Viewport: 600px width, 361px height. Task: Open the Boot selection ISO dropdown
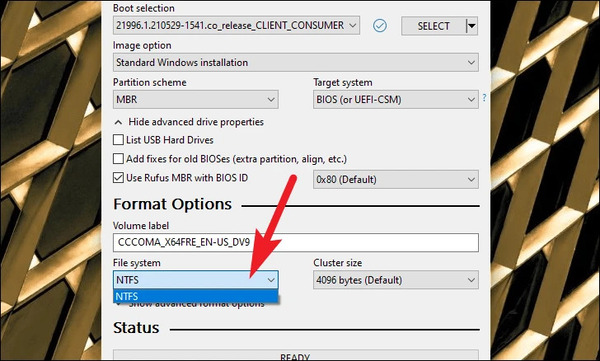pyautogui.click(x=236, y=25)
